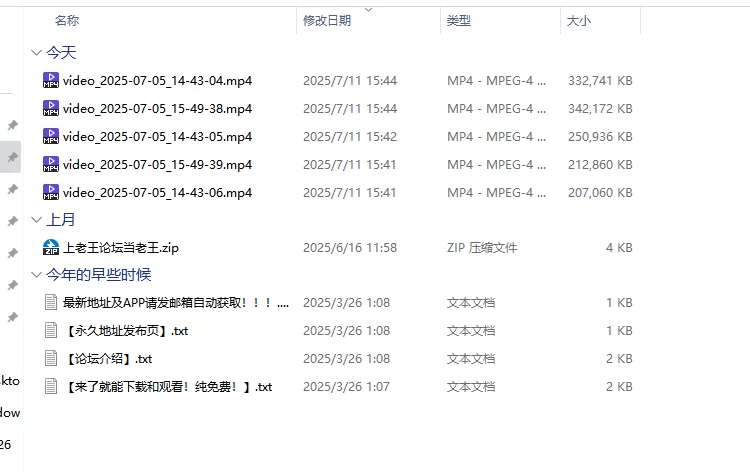Select file video_2025-07-05_15-49-38.mp4
The width and height of the screenshot is (750, 472).
(157, 109)
